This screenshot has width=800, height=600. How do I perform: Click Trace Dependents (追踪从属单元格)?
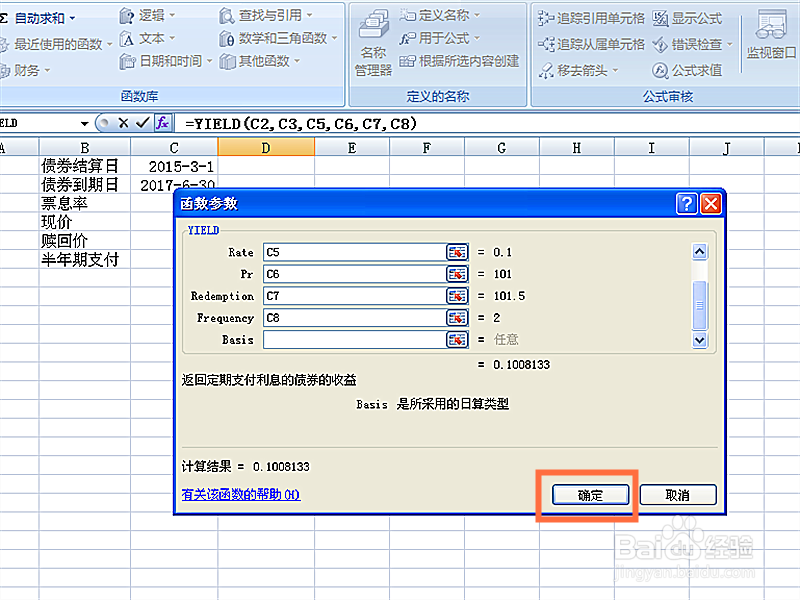(591, 44)
